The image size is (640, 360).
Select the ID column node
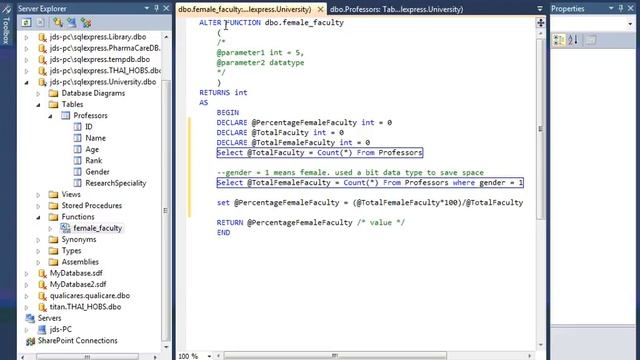[89, 127]
